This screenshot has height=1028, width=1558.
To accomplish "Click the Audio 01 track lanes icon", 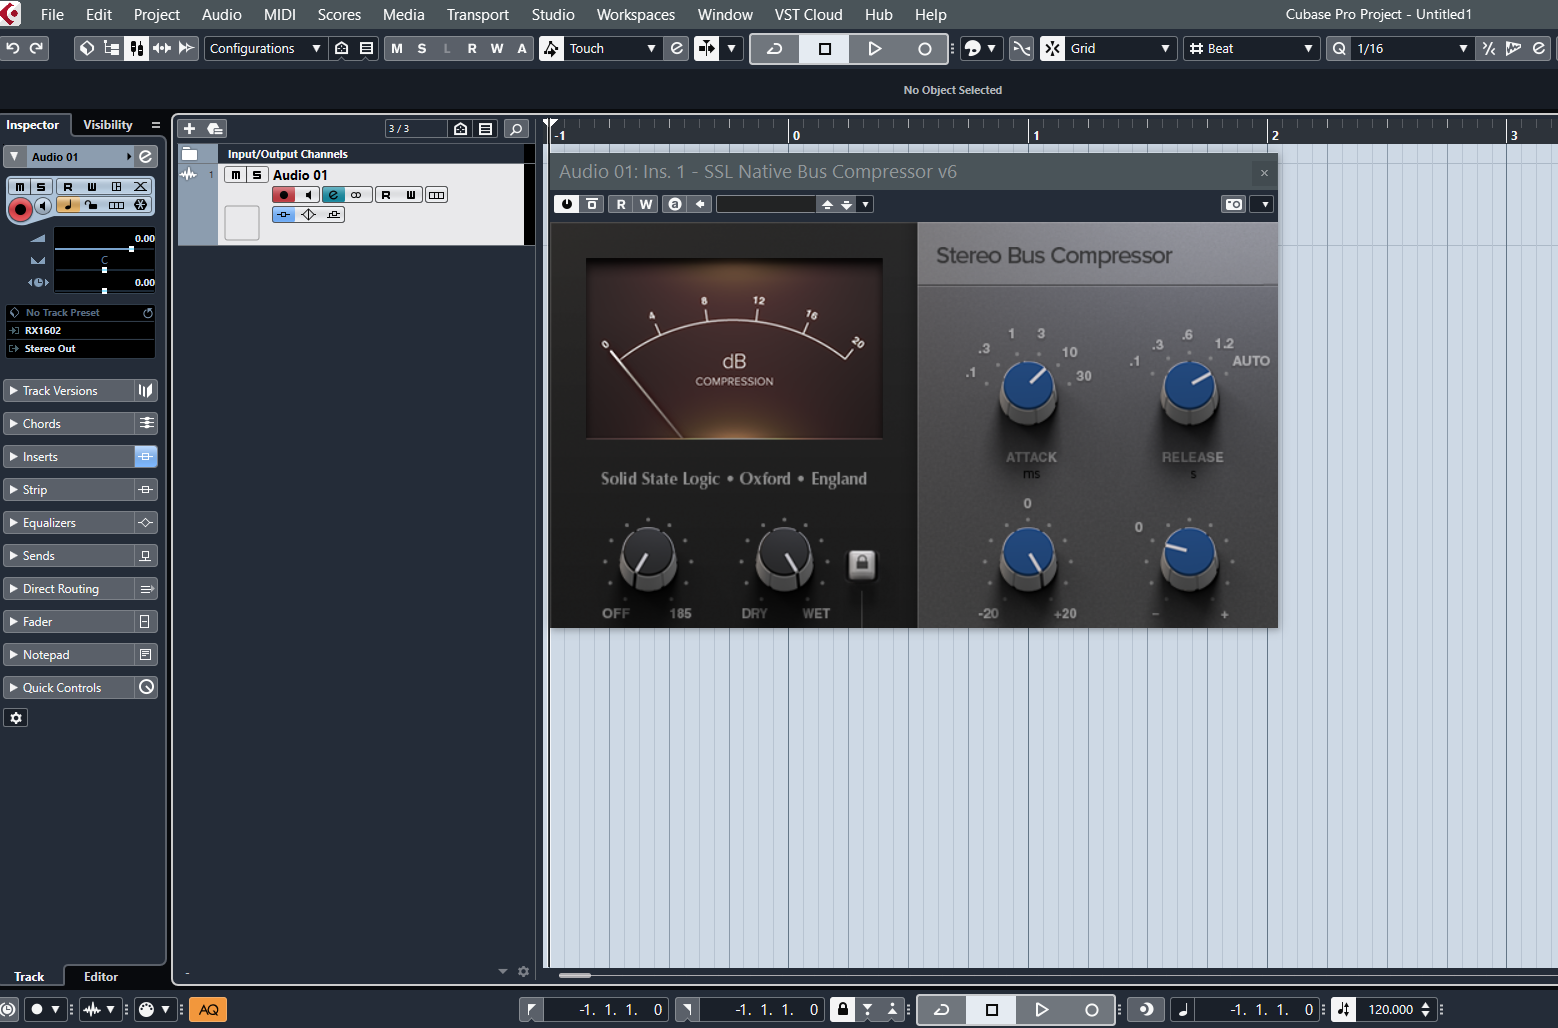I will pos(437,195).
